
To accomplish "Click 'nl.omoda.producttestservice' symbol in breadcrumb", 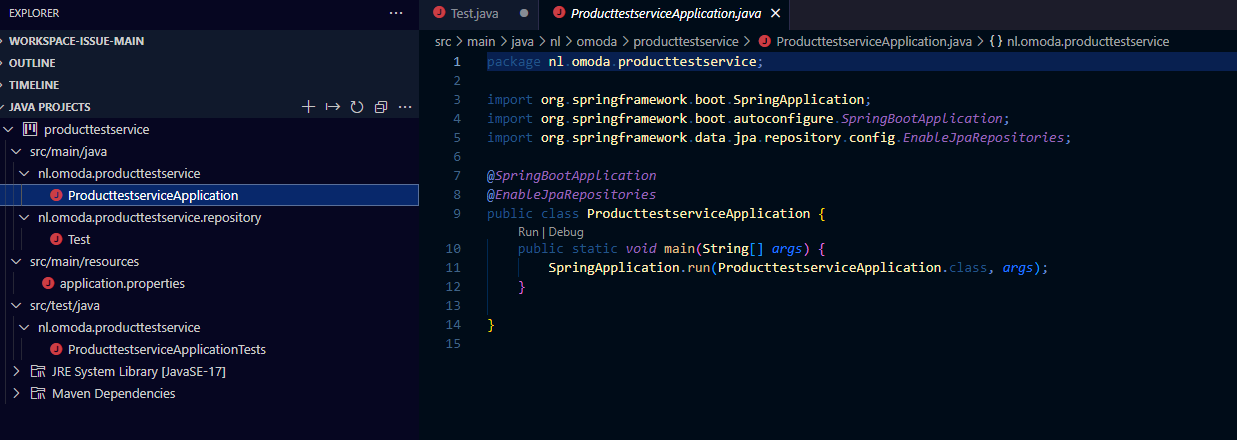I will point(1088,41).
